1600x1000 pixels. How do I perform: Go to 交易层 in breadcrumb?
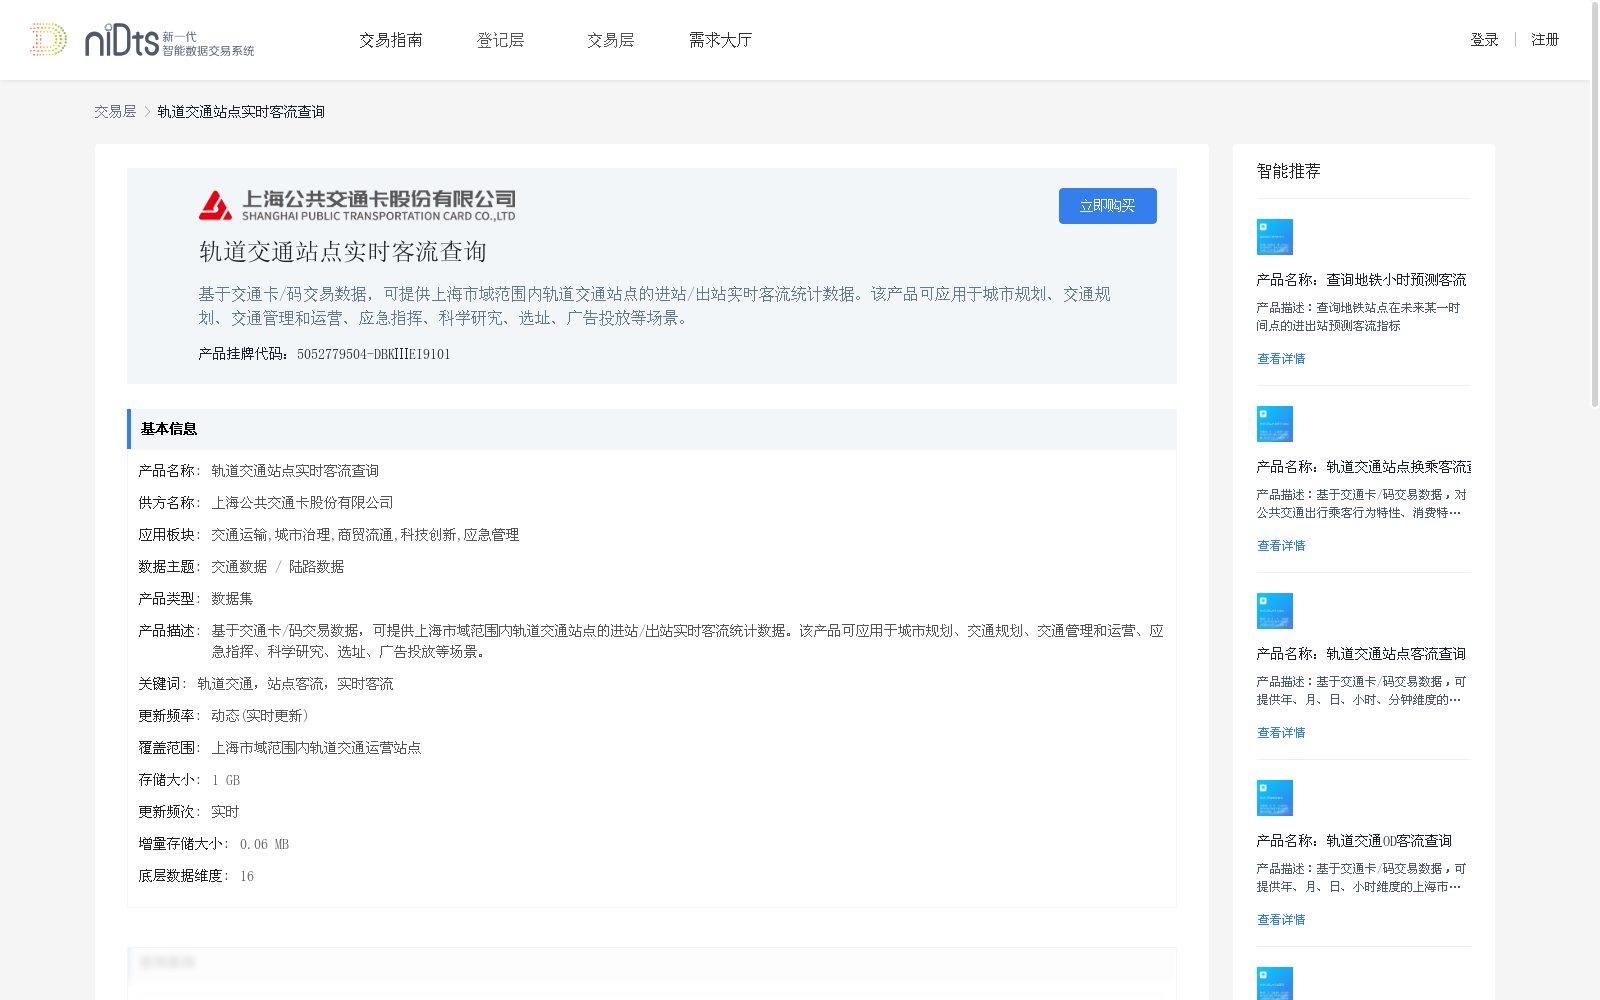tap(115, 112)
